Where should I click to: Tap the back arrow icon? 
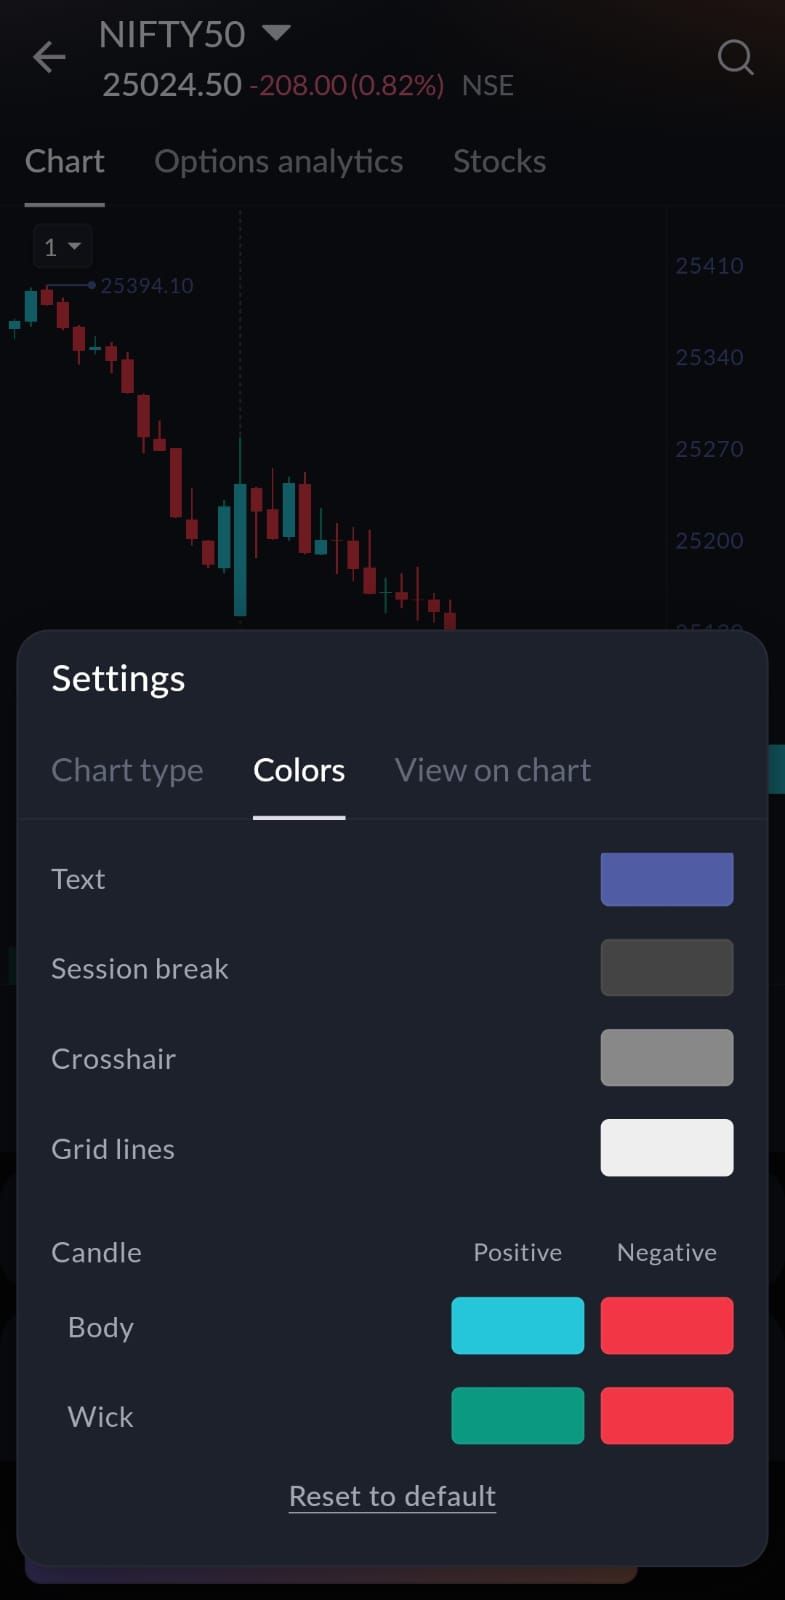click(x=49, y=57)
